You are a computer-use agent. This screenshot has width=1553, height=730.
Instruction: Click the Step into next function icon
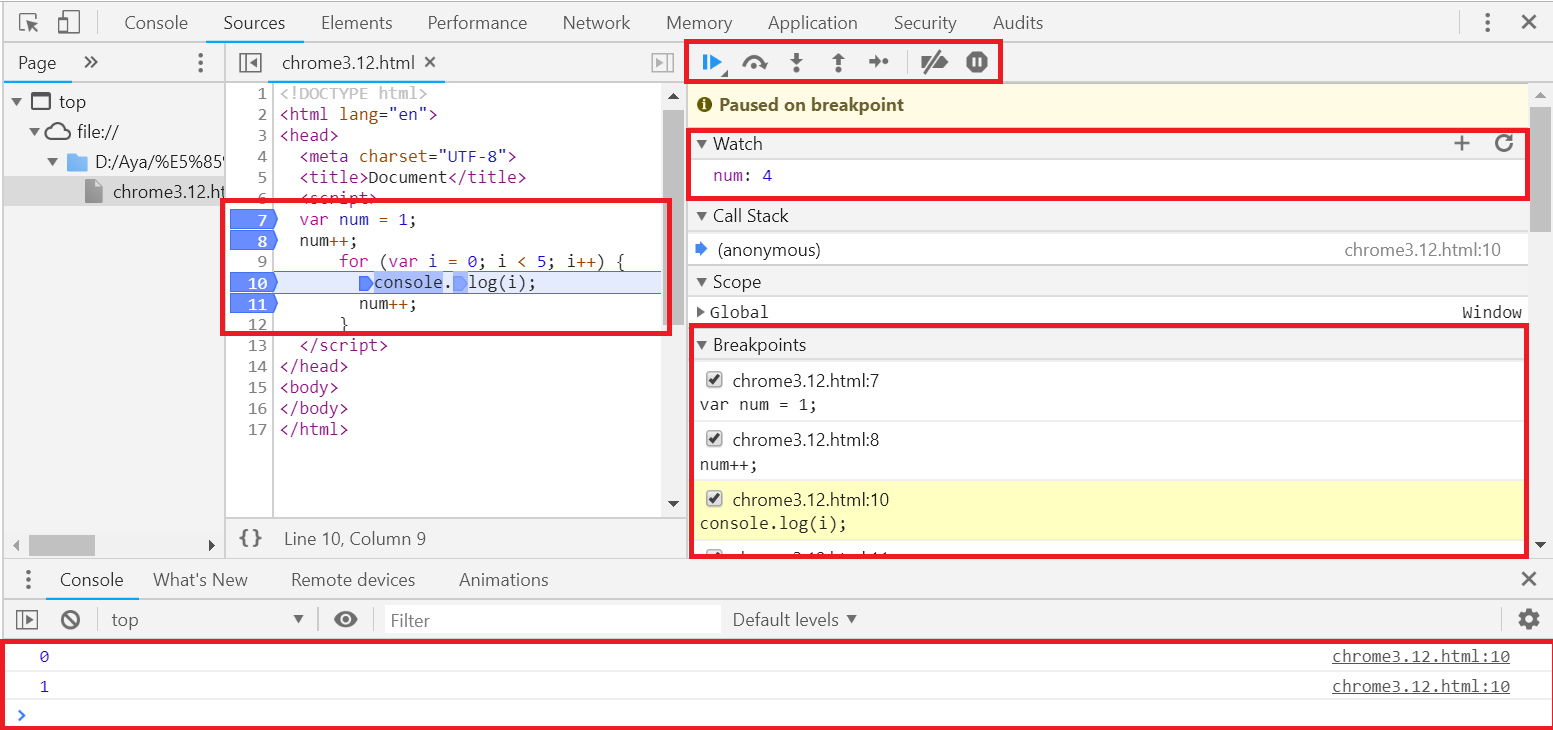point(797,63)
